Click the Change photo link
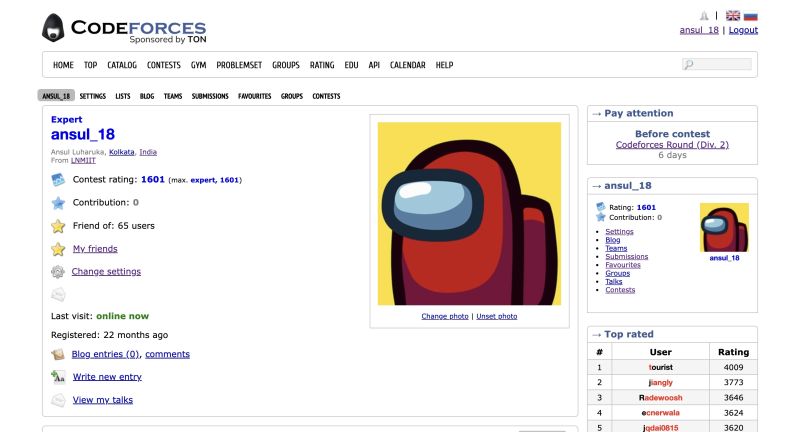This screenshot has height=432, width=800. tap(445, 316)
